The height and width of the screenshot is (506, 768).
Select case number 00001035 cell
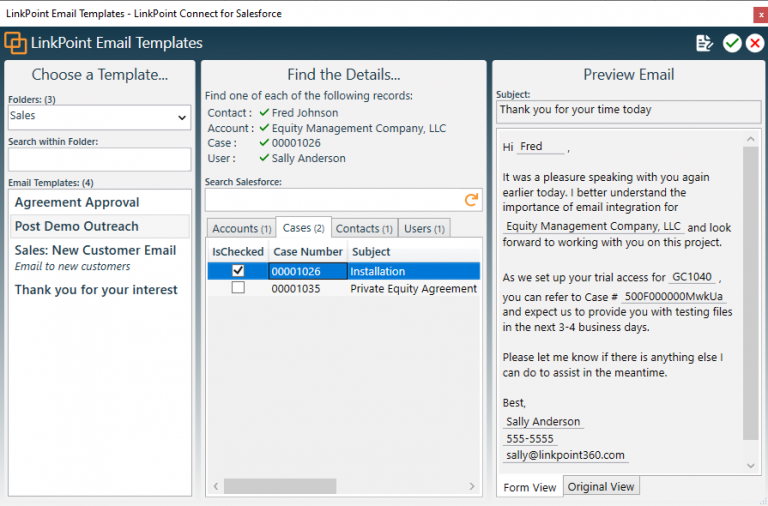click(308, 289)
